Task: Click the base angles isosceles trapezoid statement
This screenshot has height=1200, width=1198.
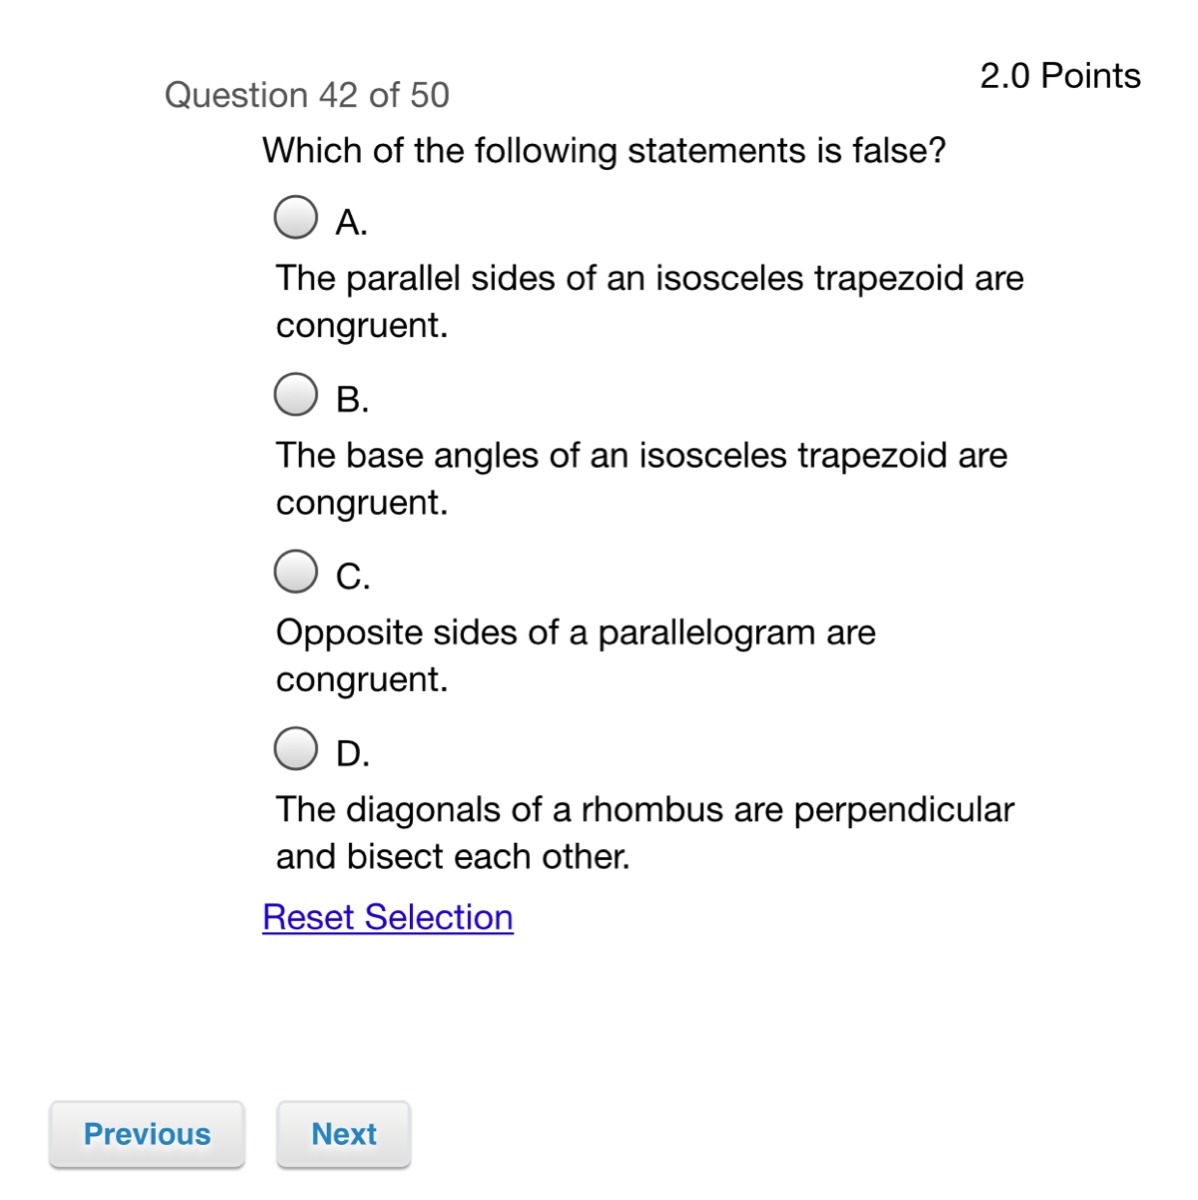Action: click(642, 478)
